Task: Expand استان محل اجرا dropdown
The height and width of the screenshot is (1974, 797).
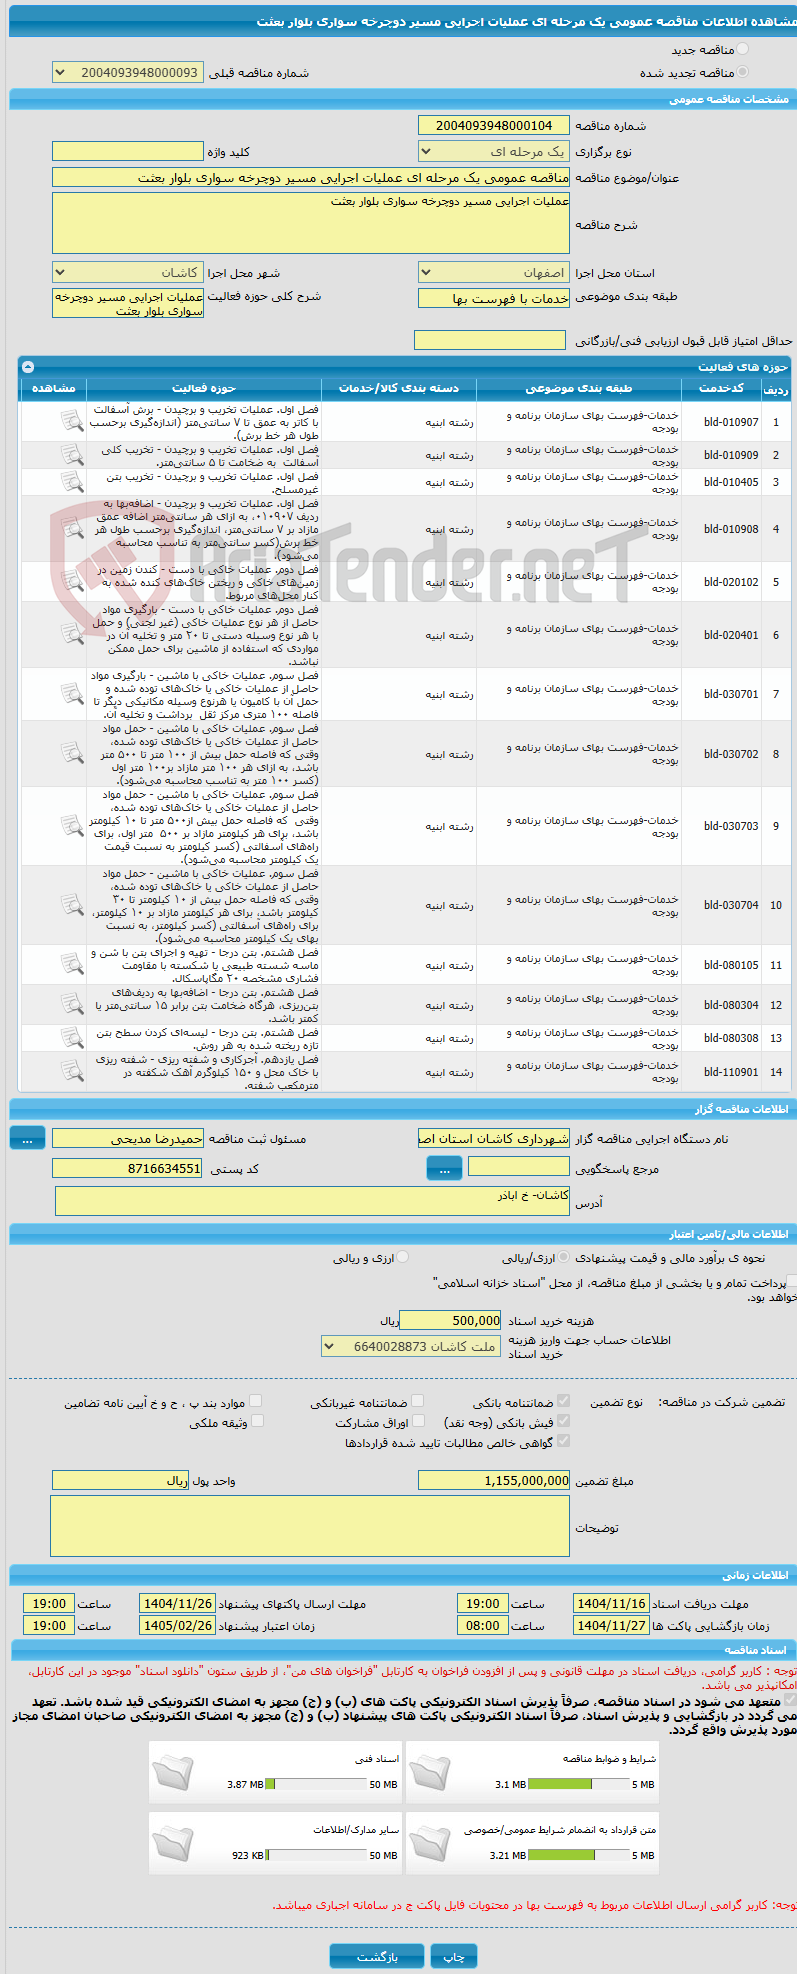Action: tap(494, 273)
